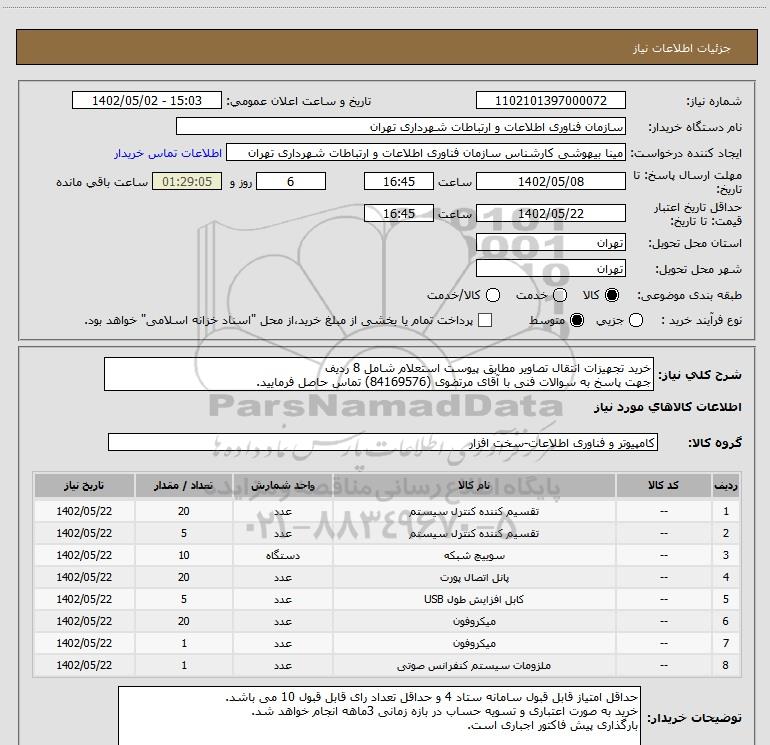Click the request creator field مینا بیهوشی
The width and height of the screenshot is (770, 745).
[426, 153]
